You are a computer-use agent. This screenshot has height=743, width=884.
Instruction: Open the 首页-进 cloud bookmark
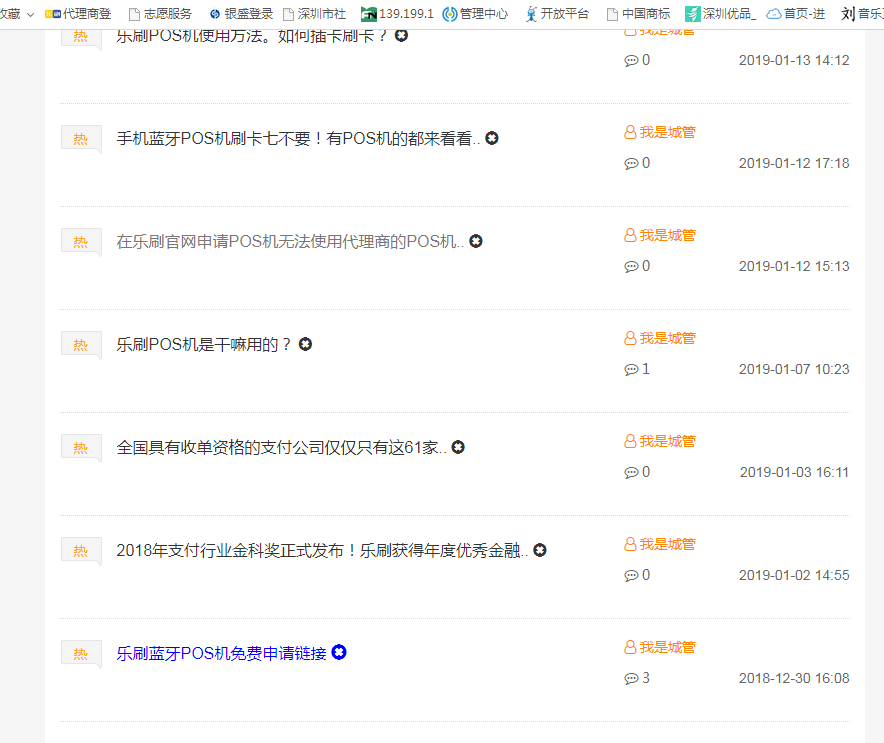tap(796, 14)
